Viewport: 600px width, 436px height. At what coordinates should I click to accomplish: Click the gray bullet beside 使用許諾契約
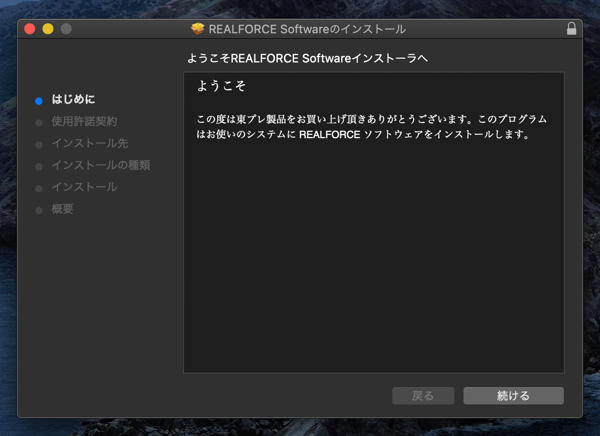point(39,123)
